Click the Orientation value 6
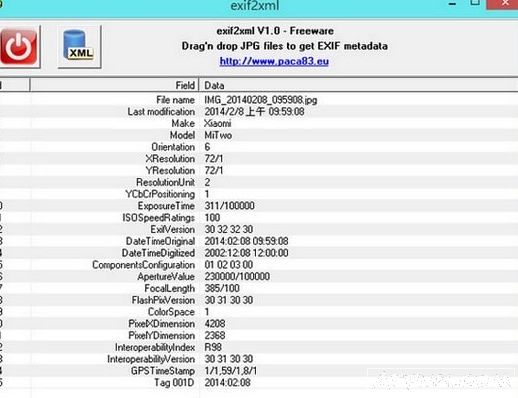The height and width of the screenshot is (398, 518). click(x=207, y=147)
